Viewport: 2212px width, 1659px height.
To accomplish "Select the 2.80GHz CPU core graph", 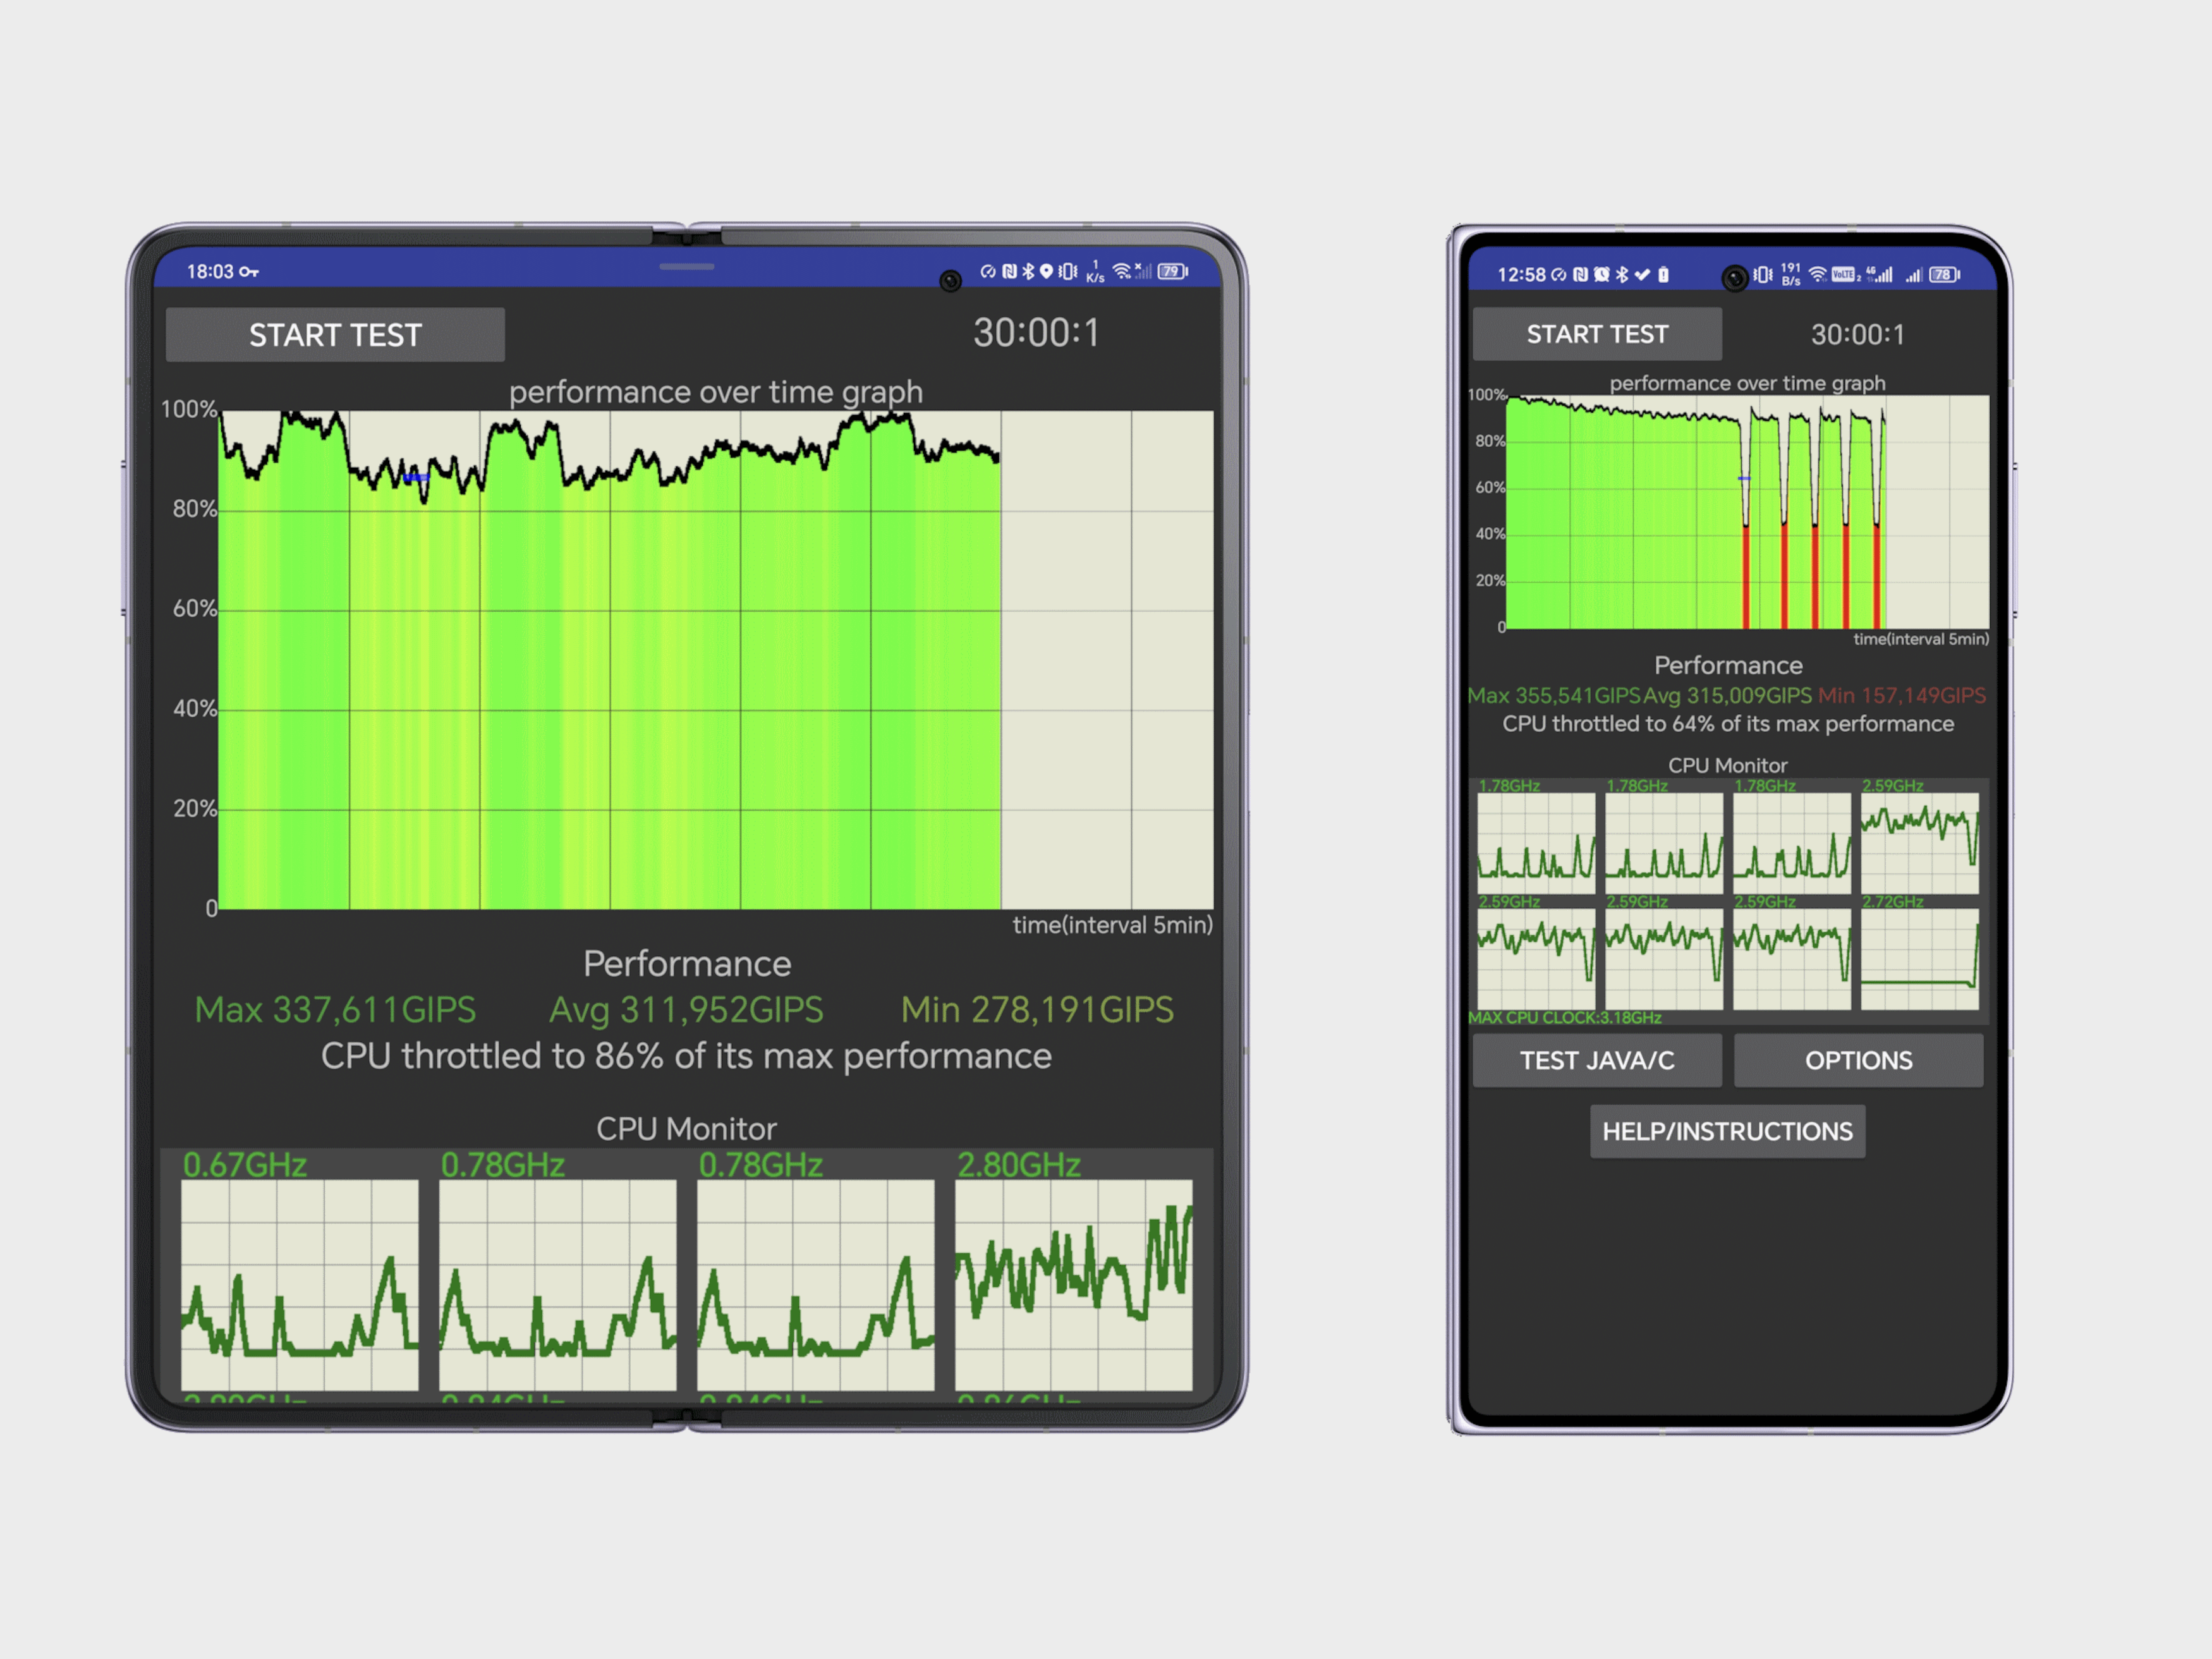I will coord(1073,1285).
